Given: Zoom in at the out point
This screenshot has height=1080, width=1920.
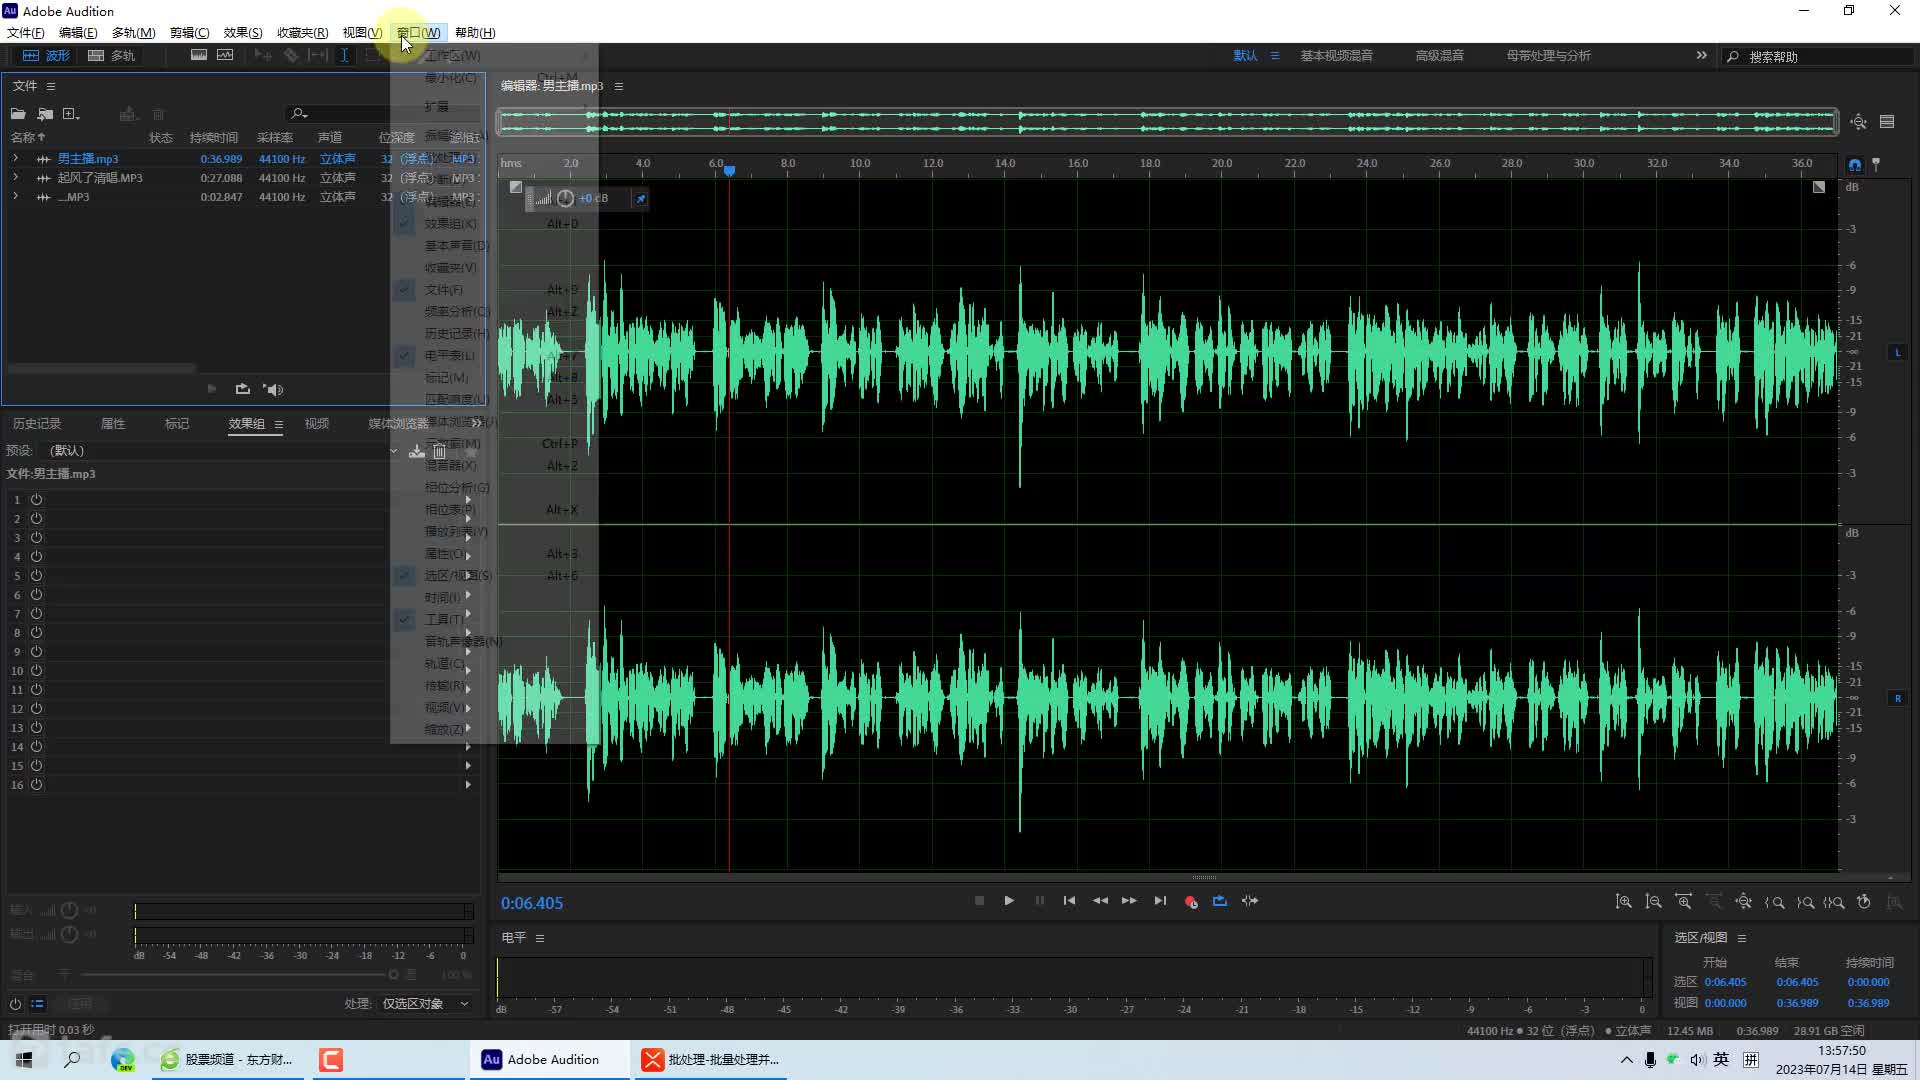Looking at the screenshot, I should (x=1805, y=902).
